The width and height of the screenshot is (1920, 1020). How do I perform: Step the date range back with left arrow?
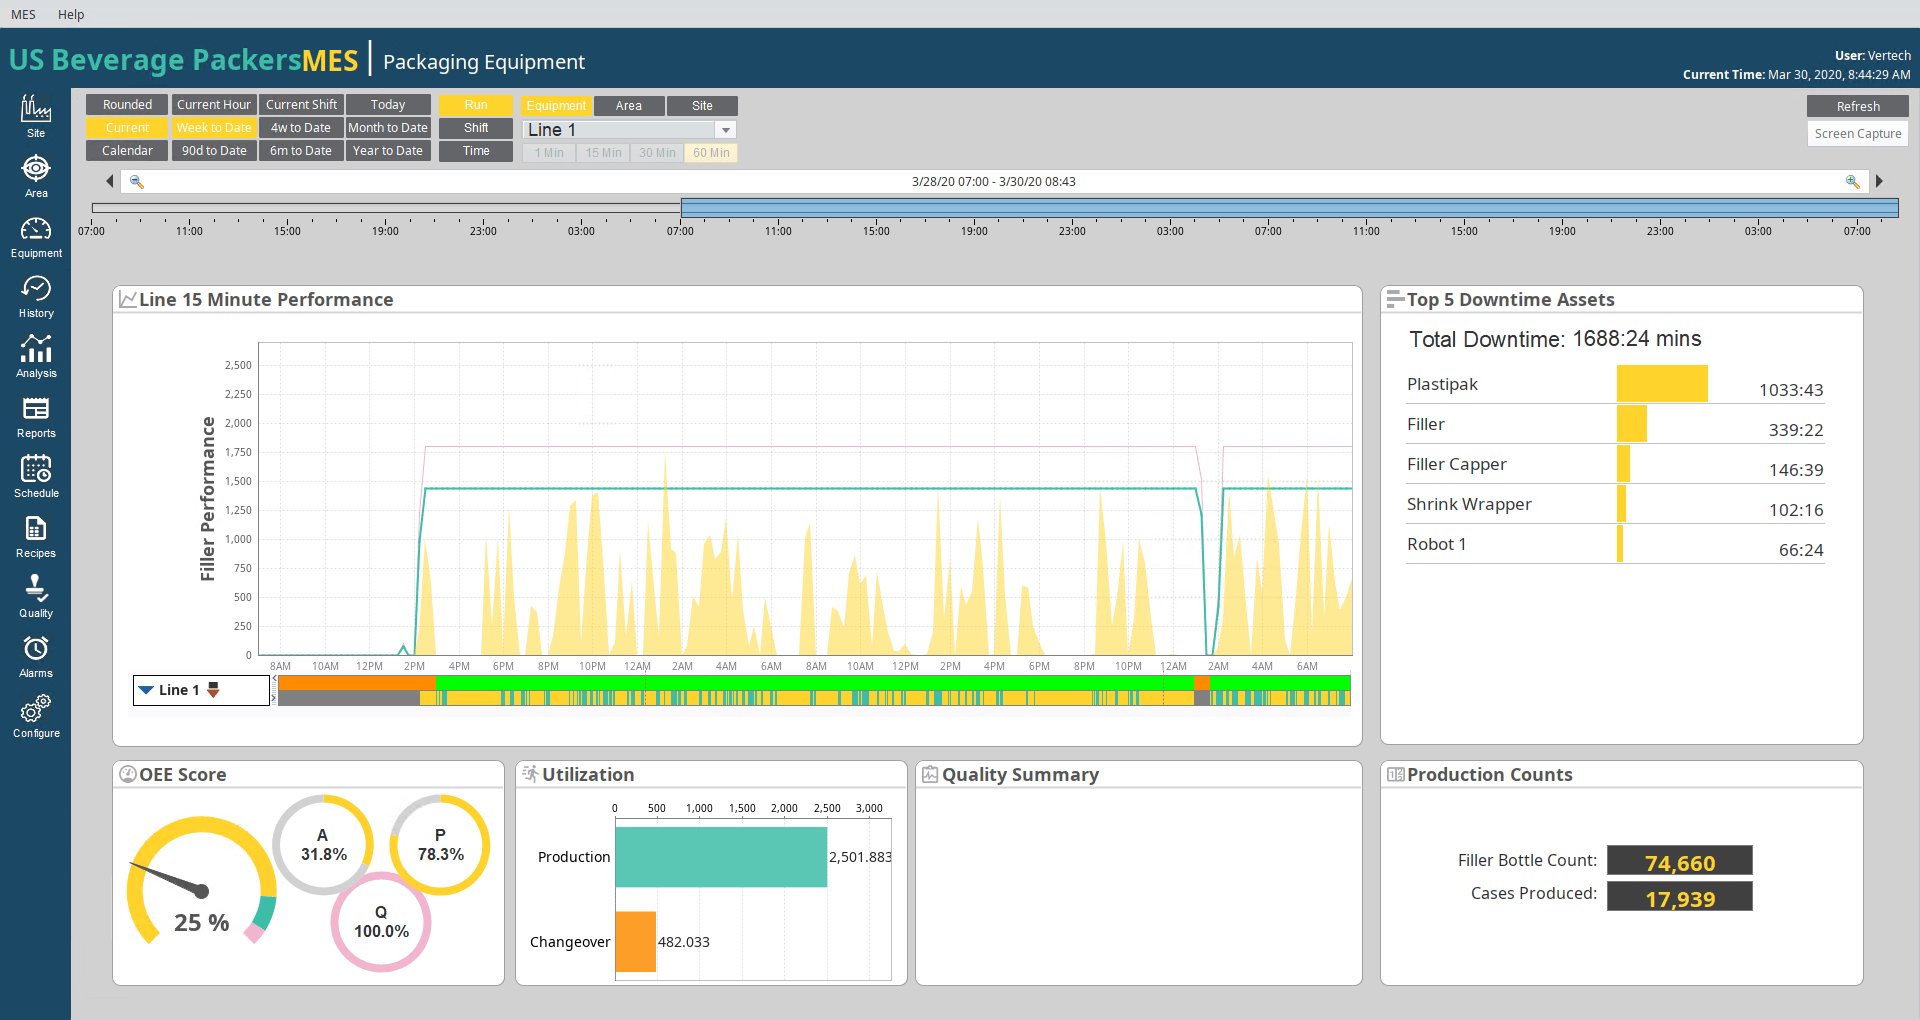[x=109, y=181]
